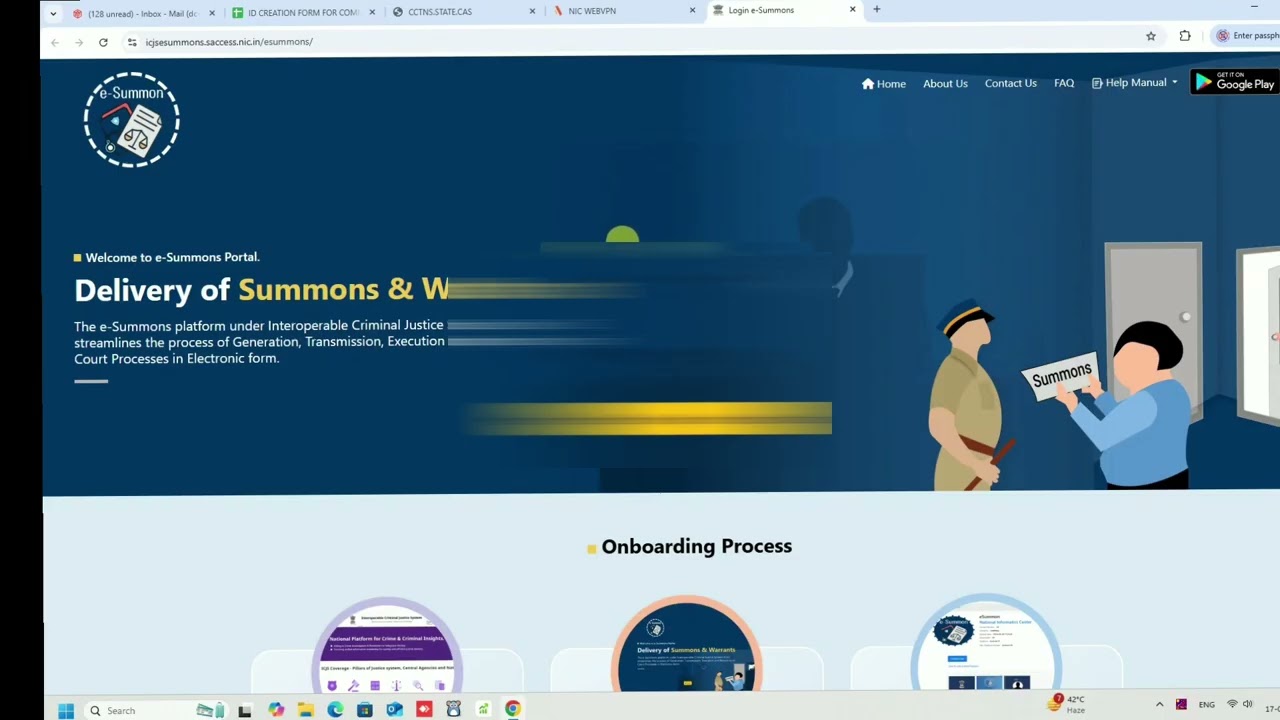
Task: Open Outlook from the taskbar
Action: pos(394,709)
